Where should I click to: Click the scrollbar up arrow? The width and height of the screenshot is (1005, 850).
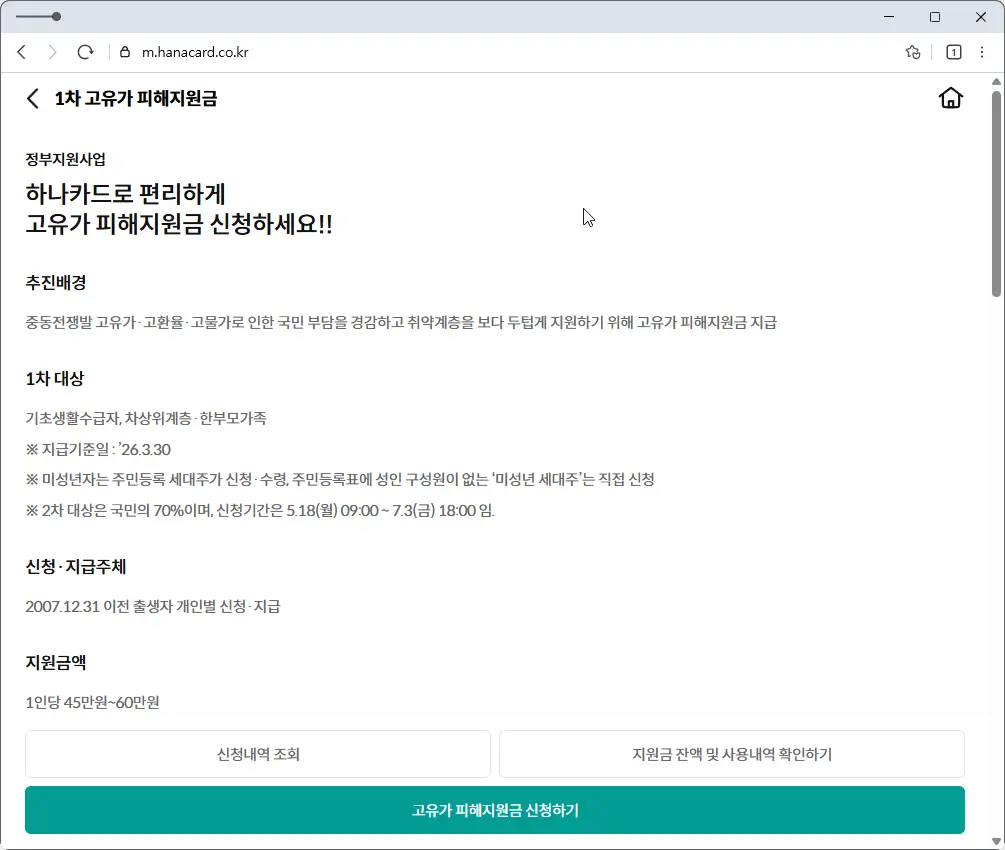[996, 81]
